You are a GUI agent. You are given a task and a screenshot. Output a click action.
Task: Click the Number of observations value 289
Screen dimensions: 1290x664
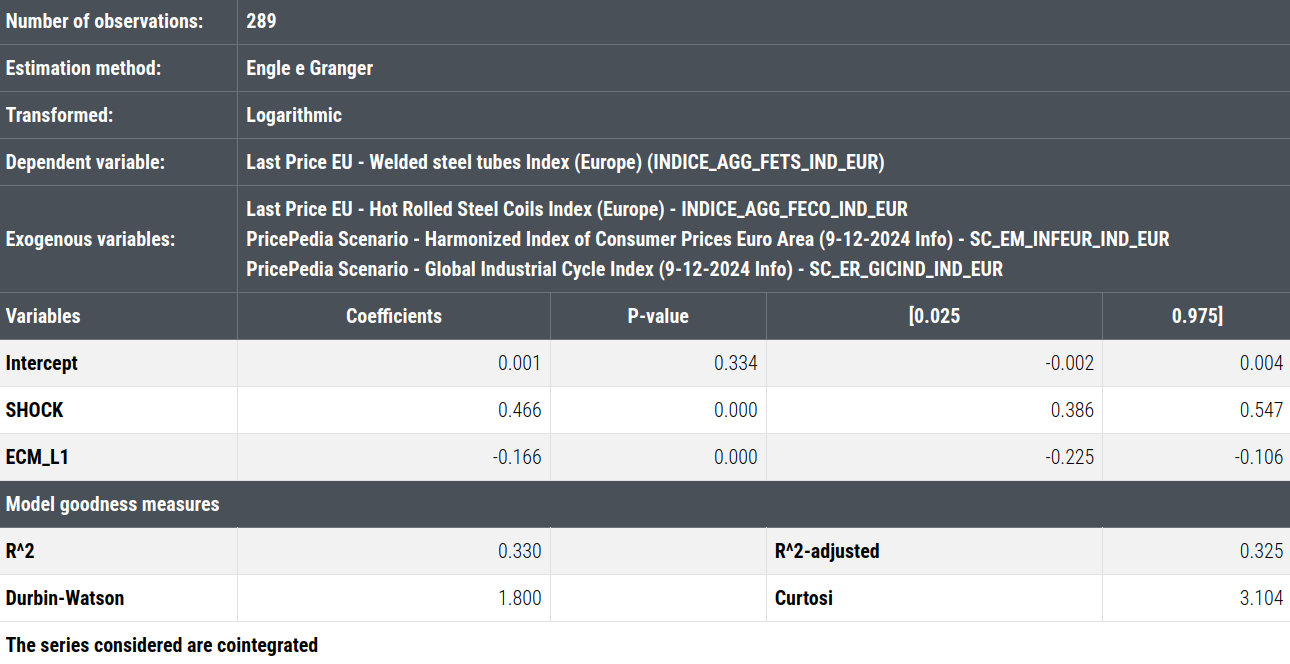(261, 21)
